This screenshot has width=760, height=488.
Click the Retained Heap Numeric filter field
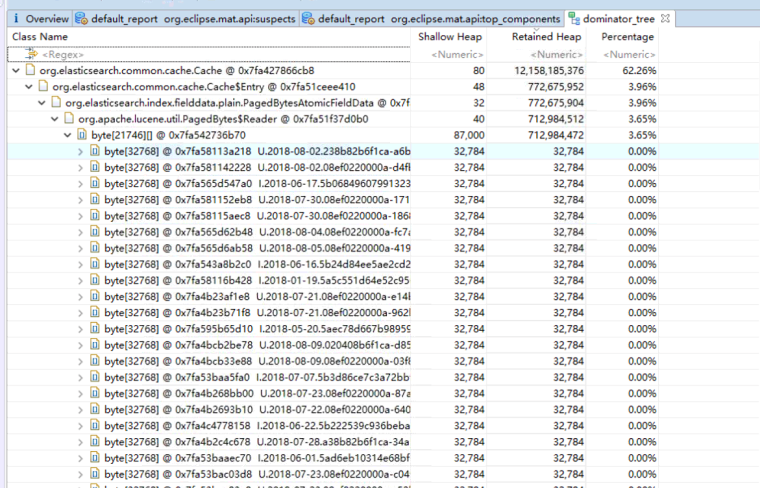[556, 54]
